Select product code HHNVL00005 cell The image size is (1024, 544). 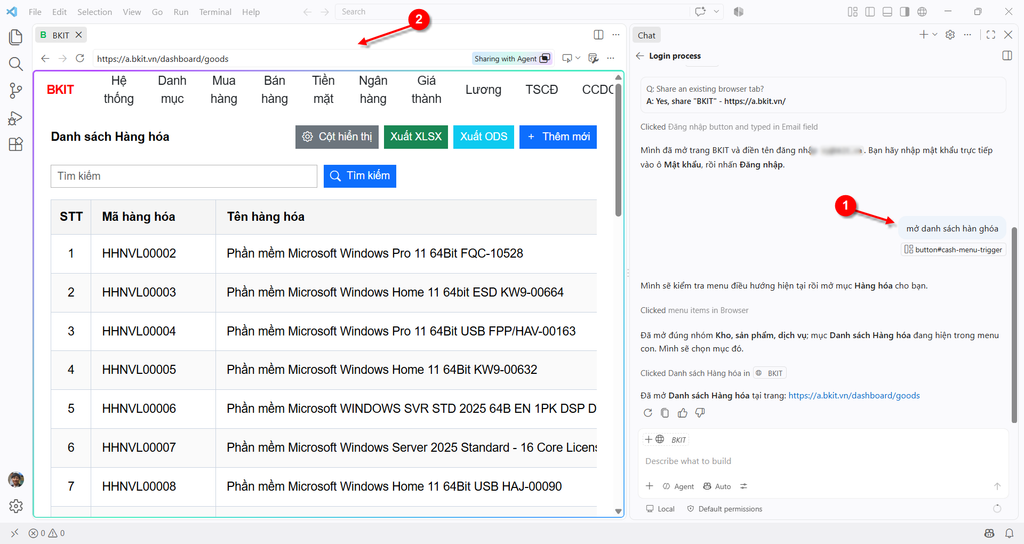click(x=153, y=370)
